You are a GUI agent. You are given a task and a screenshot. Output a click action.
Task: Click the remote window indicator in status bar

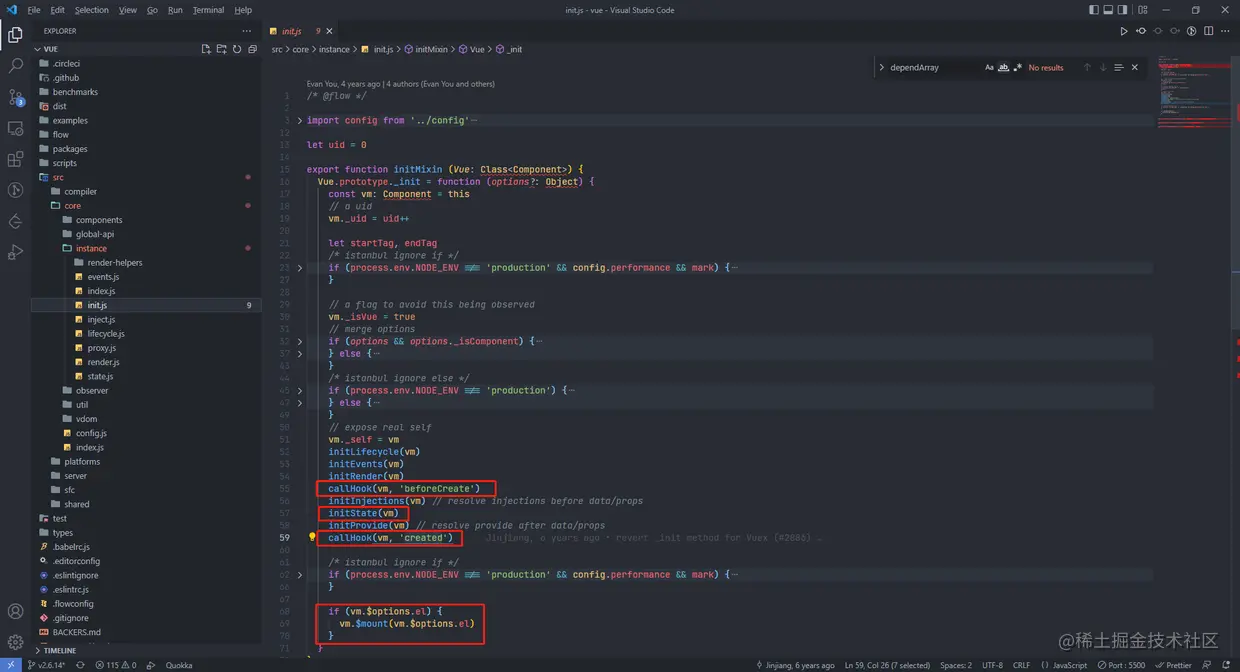coord(10,665)
